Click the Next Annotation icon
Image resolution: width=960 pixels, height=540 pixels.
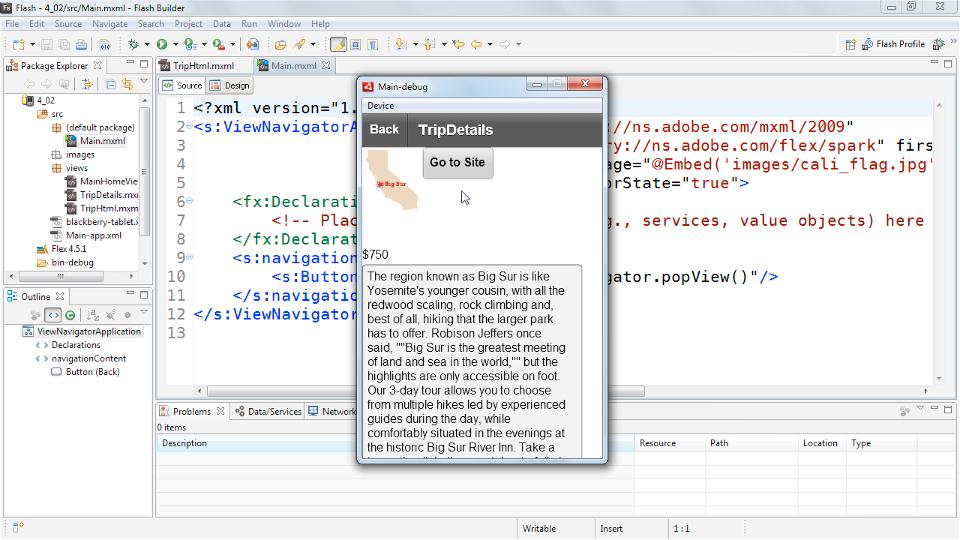point(401,44)
